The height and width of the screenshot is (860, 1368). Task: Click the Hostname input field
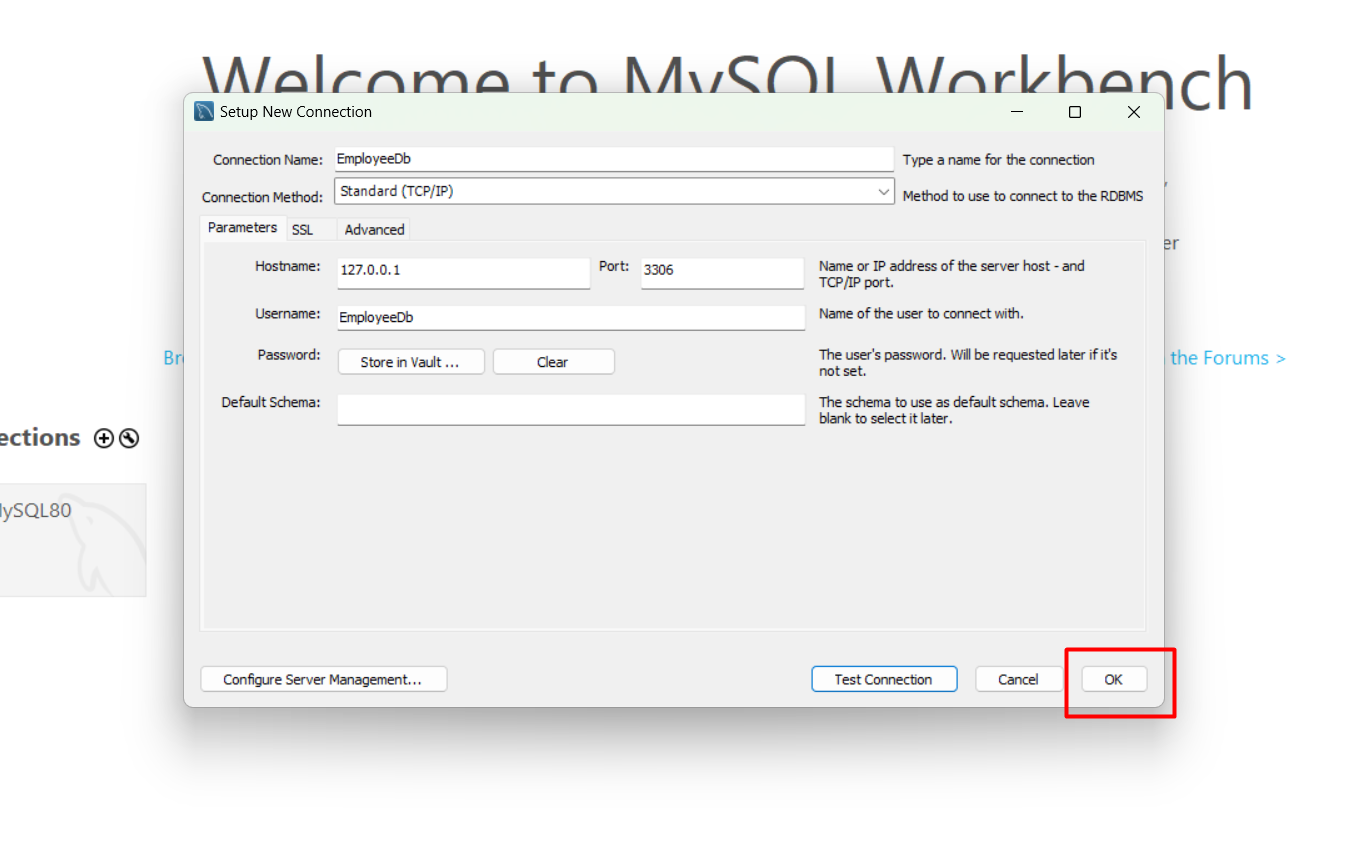click(x=464, y=272)
